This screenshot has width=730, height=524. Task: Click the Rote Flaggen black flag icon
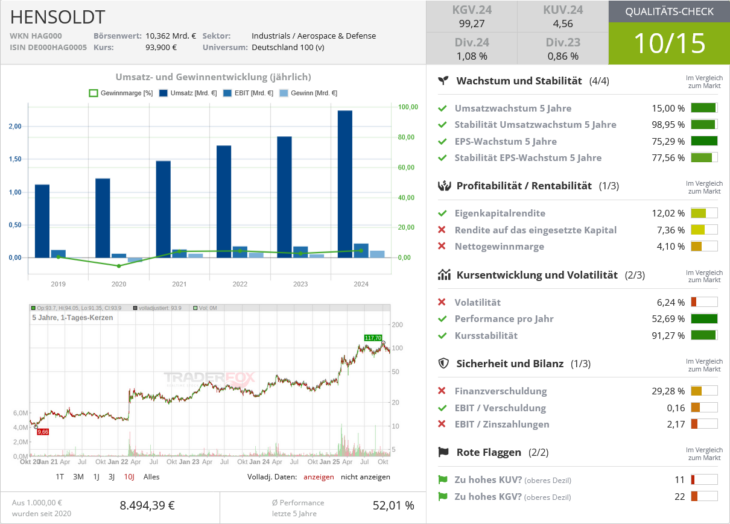click(443, 453)
